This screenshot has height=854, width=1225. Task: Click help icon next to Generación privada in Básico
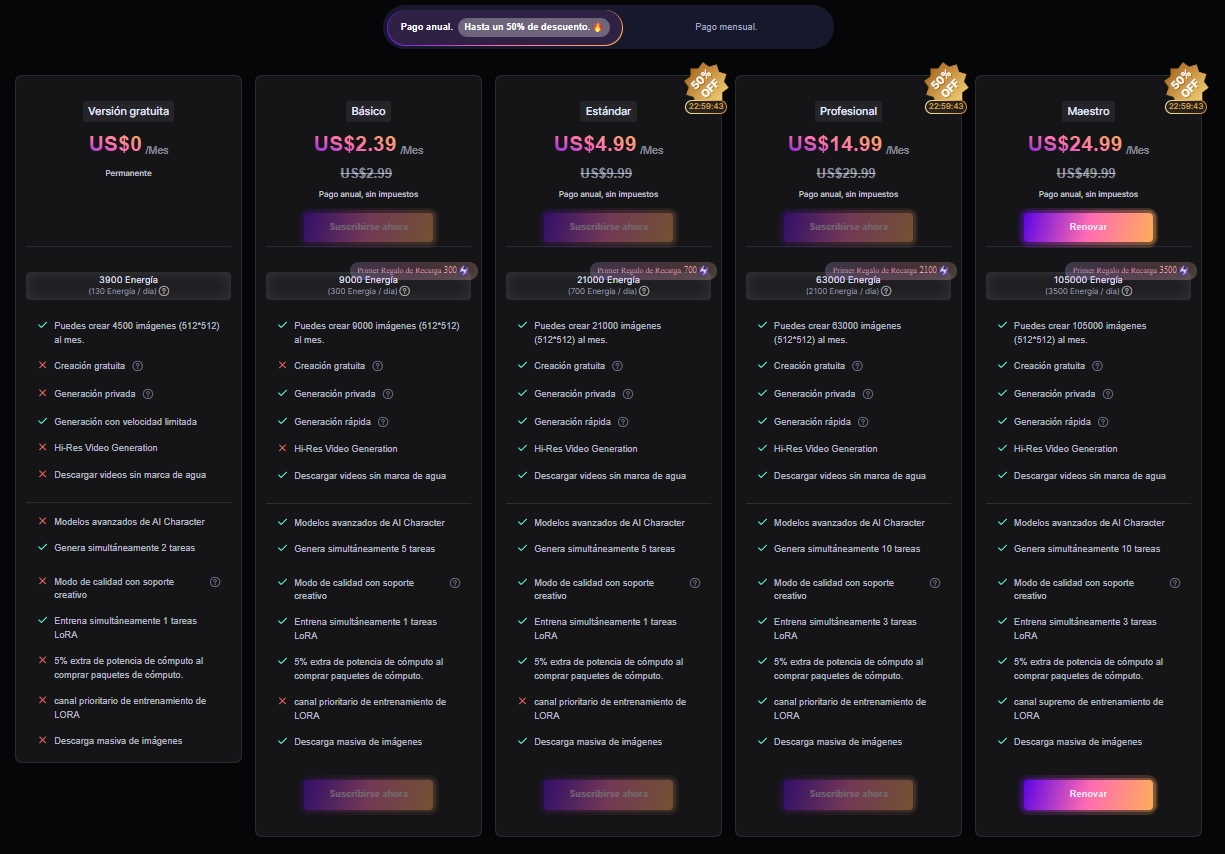point(388,394)
